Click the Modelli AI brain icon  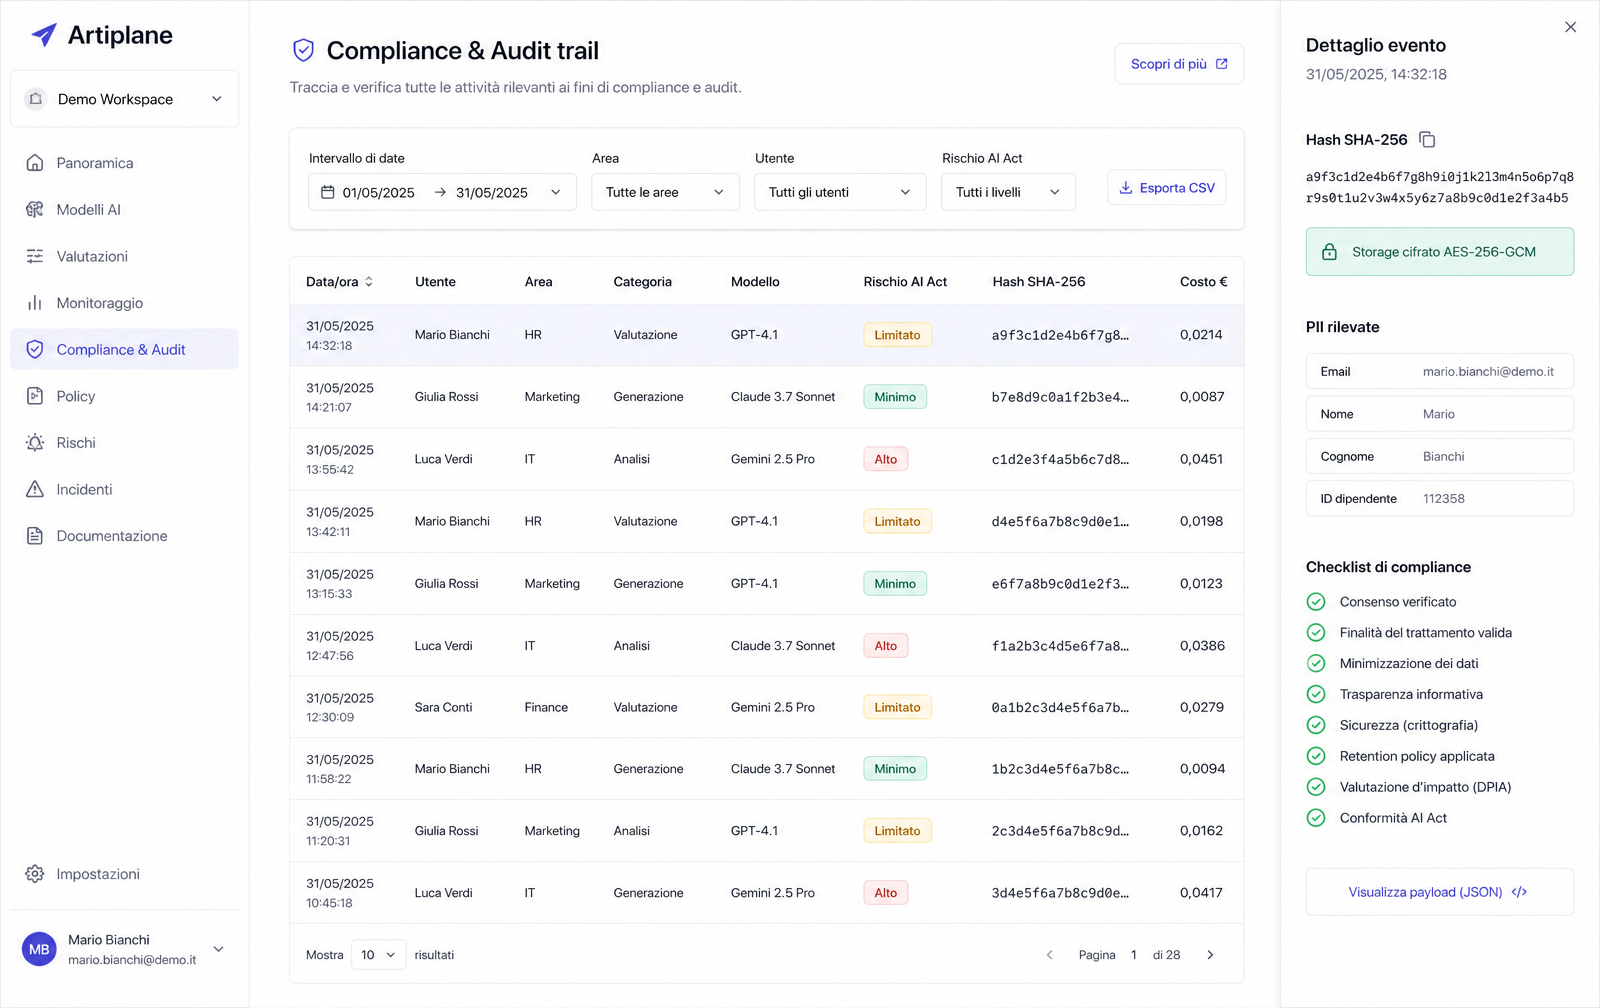(35, 210)
